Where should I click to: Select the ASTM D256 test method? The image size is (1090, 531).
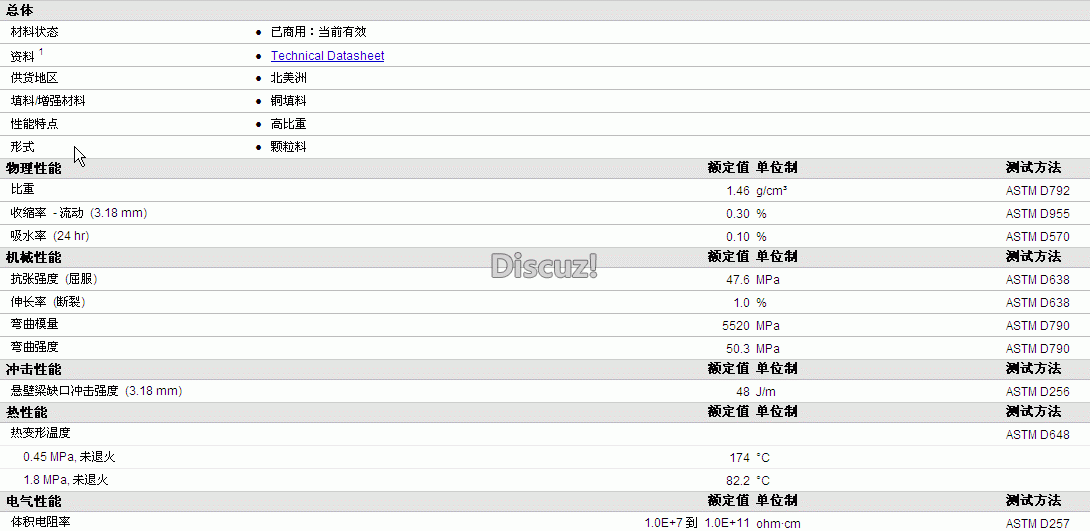pos(1037,392)
